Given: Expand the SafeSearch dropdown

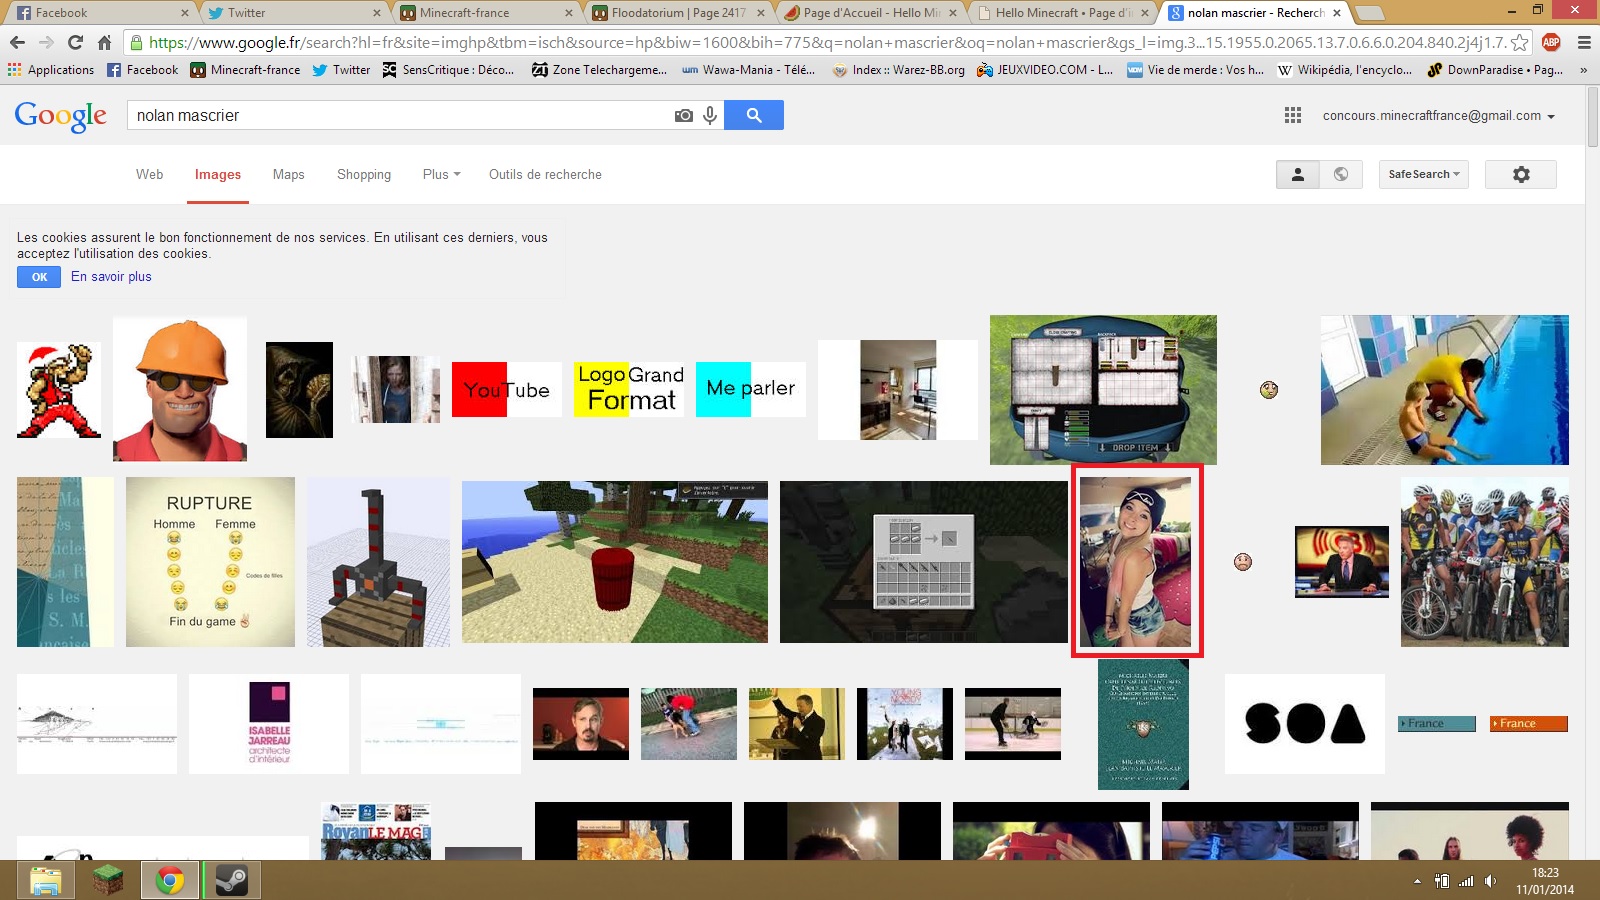Looking at the screenshot, I should [x=1423, y=174].
